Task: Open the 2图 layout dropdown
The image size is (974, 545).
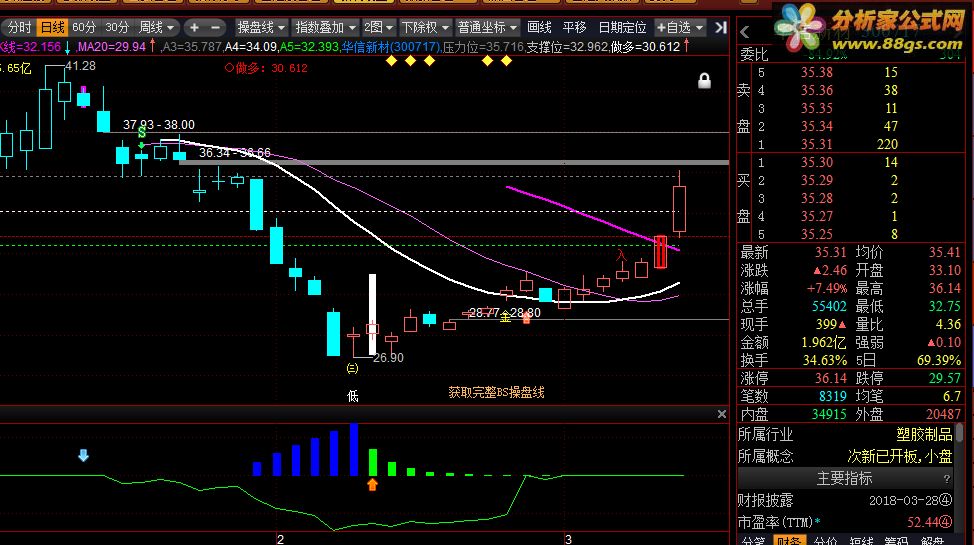Action: tap(378, 27)
